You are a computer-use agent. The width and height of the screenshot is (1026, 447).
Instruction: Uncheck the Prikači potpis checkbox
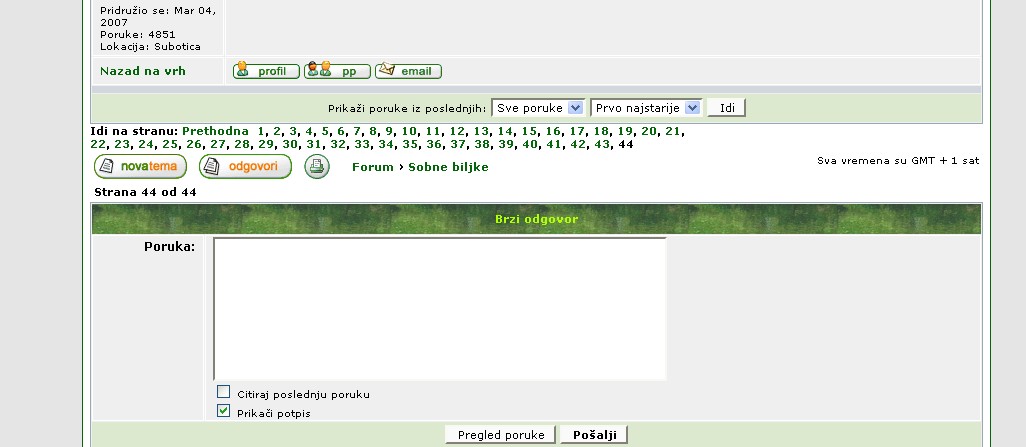coord(224,411)
